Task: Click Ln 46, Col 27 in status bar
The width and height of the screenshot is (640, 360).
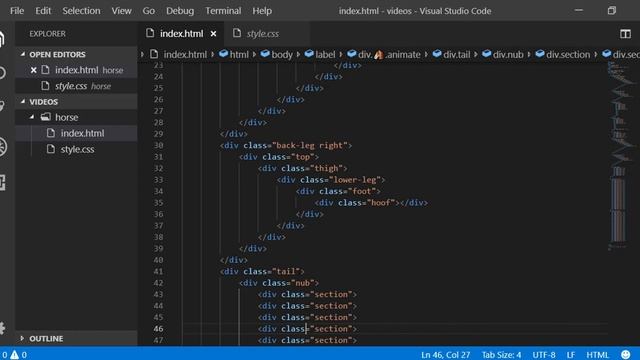Action: click(445, 354)
